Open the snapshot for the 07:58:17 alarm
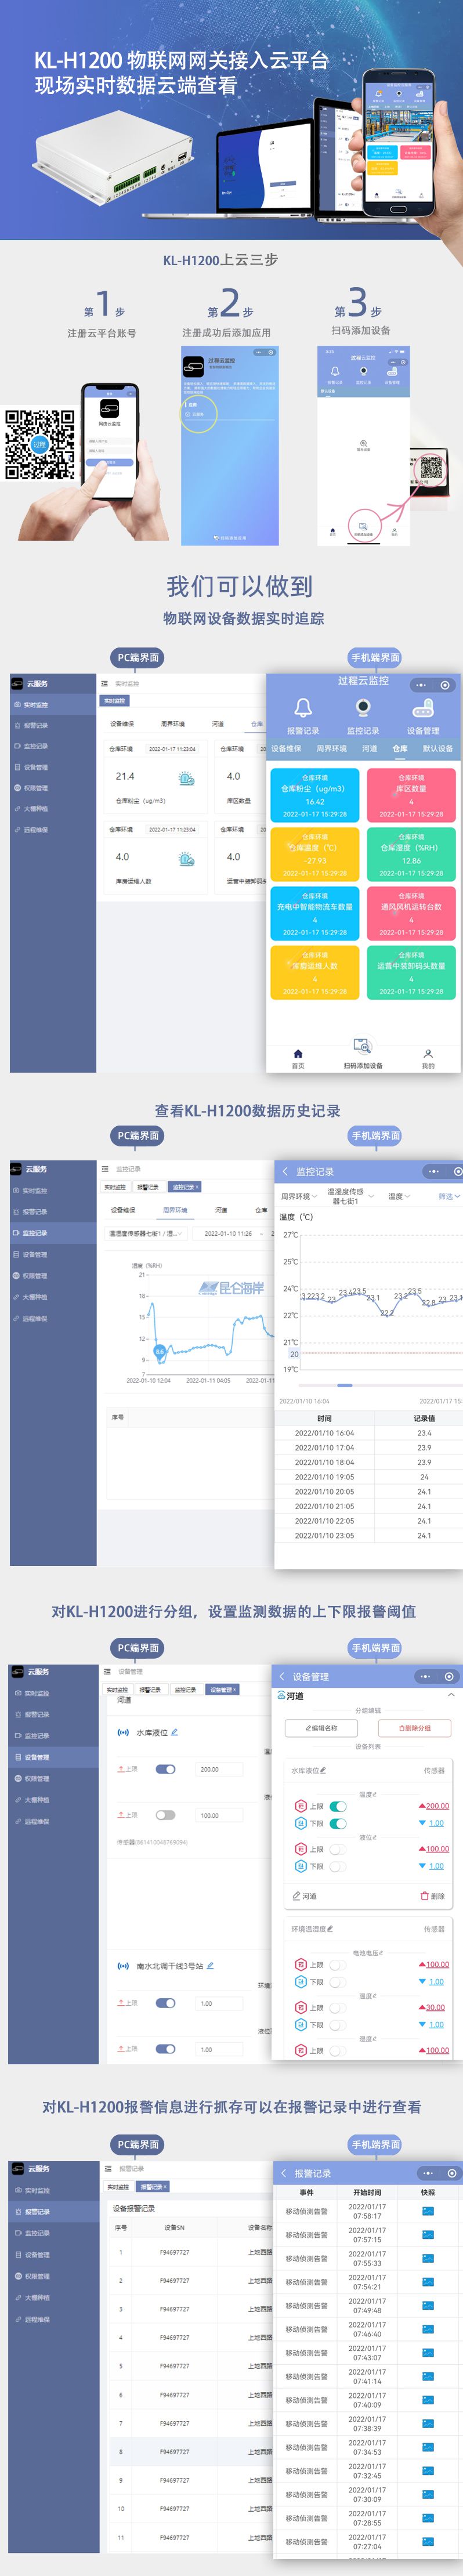Viewport: 463px width, 2576px height. pyautogui.click(x=428, y=2212)
